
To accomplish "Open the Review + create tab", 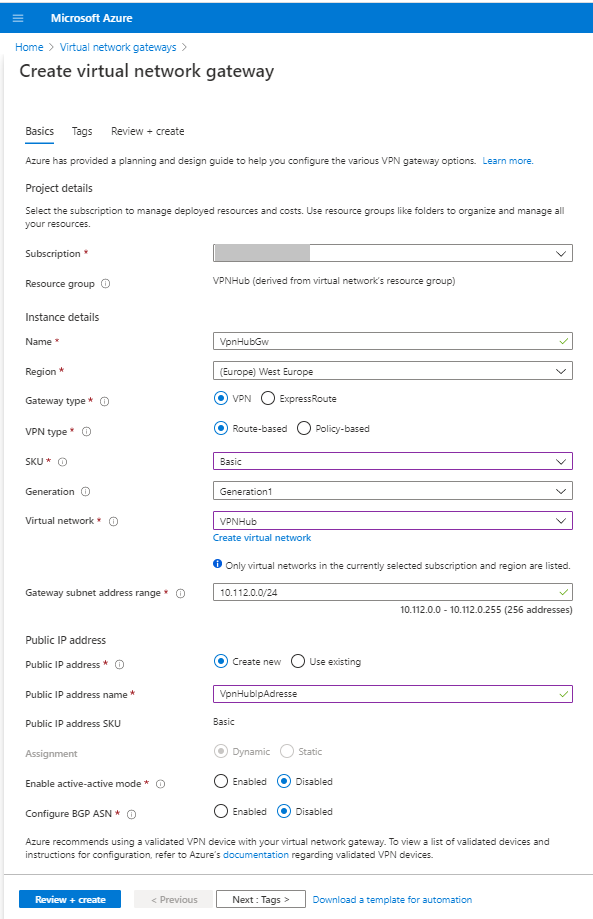I will pyautogui.click(x=148, y=131).
